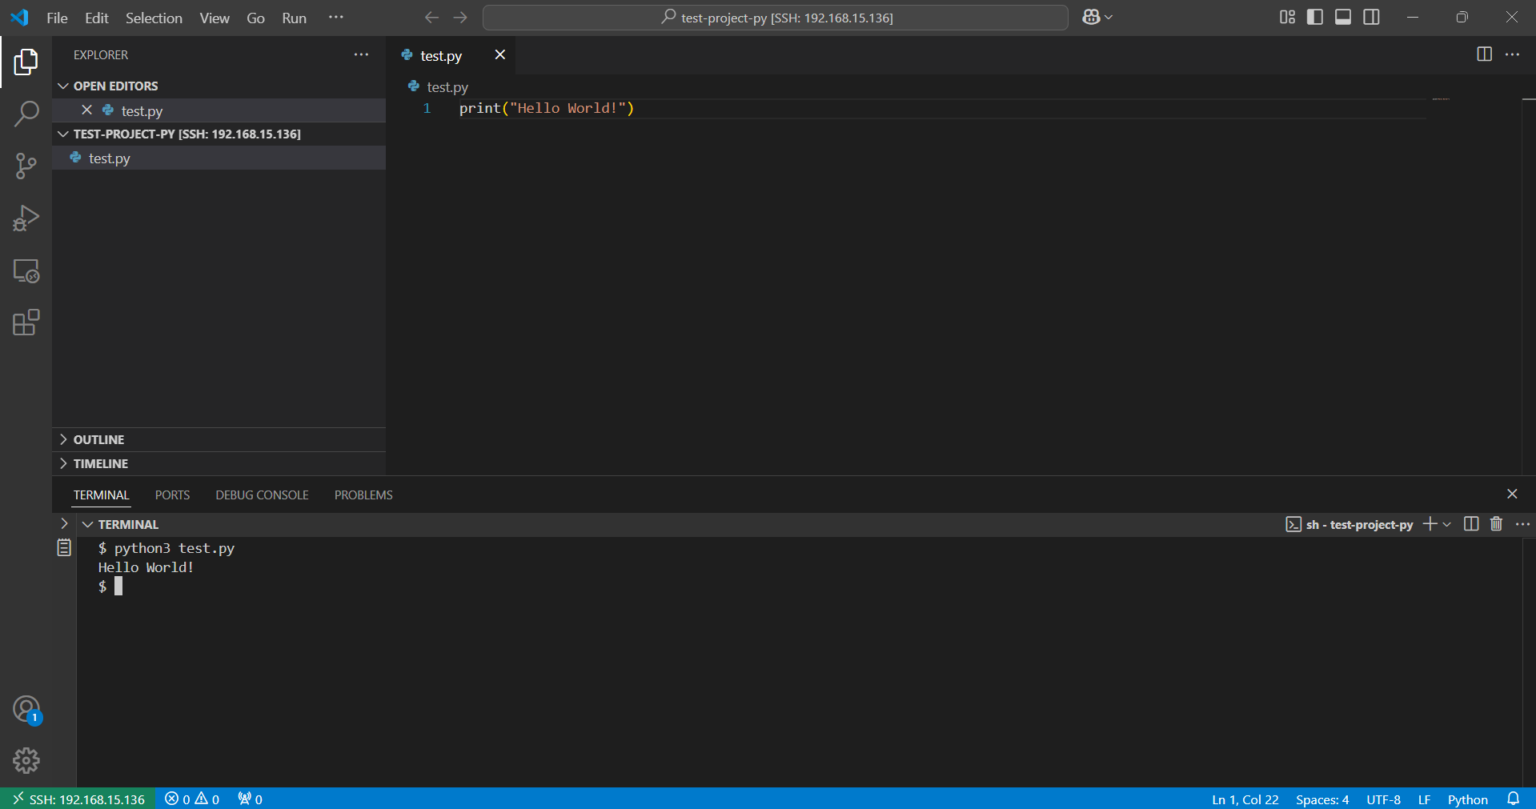Screen dimensions: 1536x809
Task: Open the Source Control view
Action: point(26,166)
